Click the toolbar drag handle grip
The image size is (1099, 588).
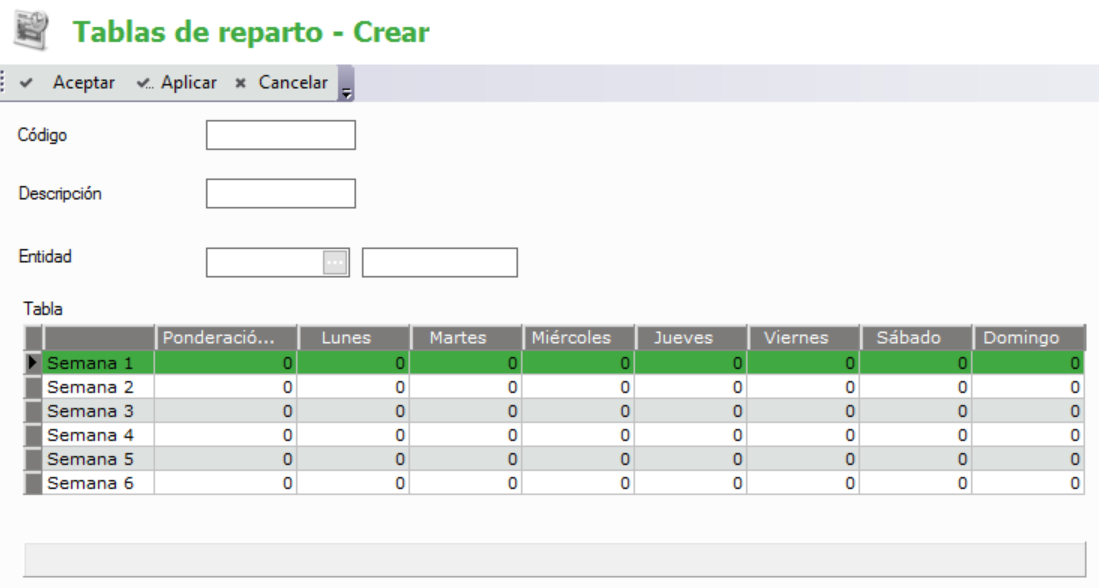pos(5,83)
